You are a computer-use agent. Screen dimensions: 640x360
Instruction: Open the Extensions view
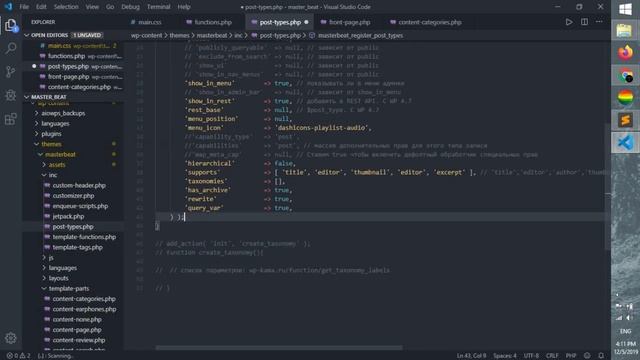click(11, 119)
